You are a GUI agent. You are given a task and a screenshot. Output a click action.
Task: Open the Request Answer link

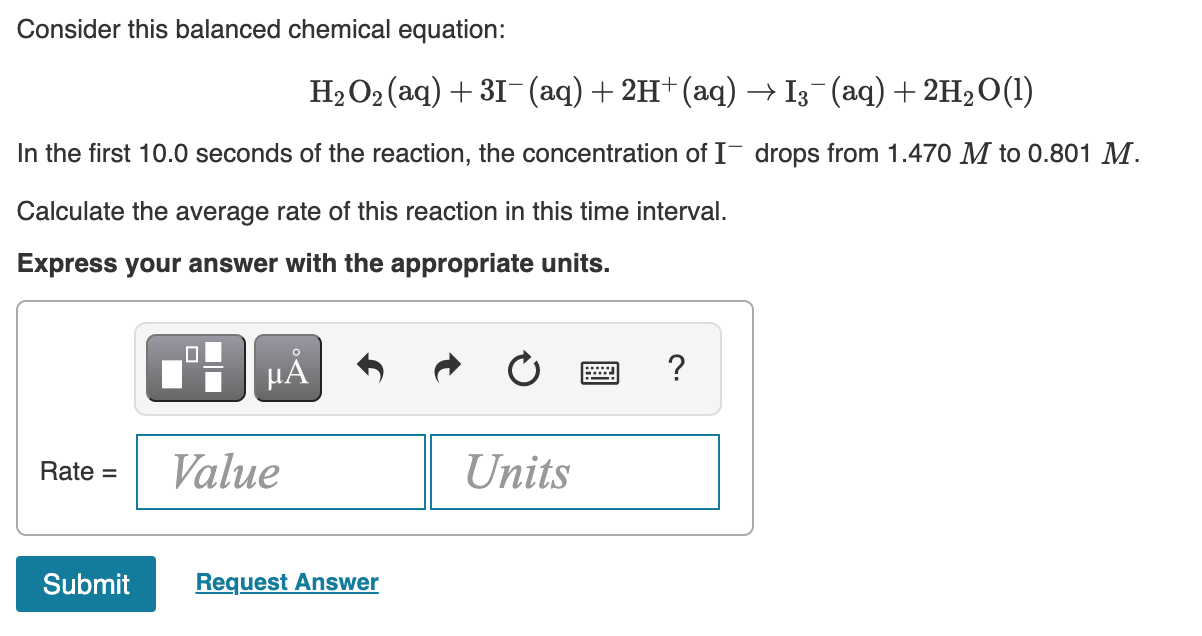(287, 582)
